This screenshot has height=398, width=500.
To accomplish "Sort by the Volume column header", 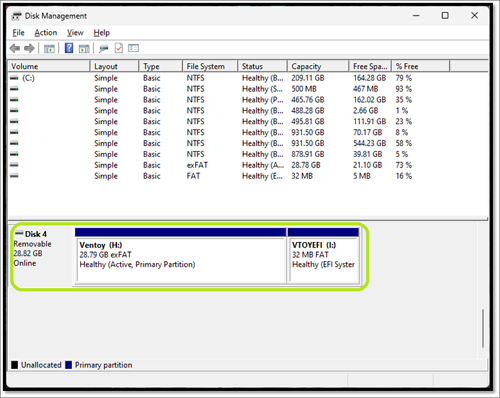I will (49, 66).
